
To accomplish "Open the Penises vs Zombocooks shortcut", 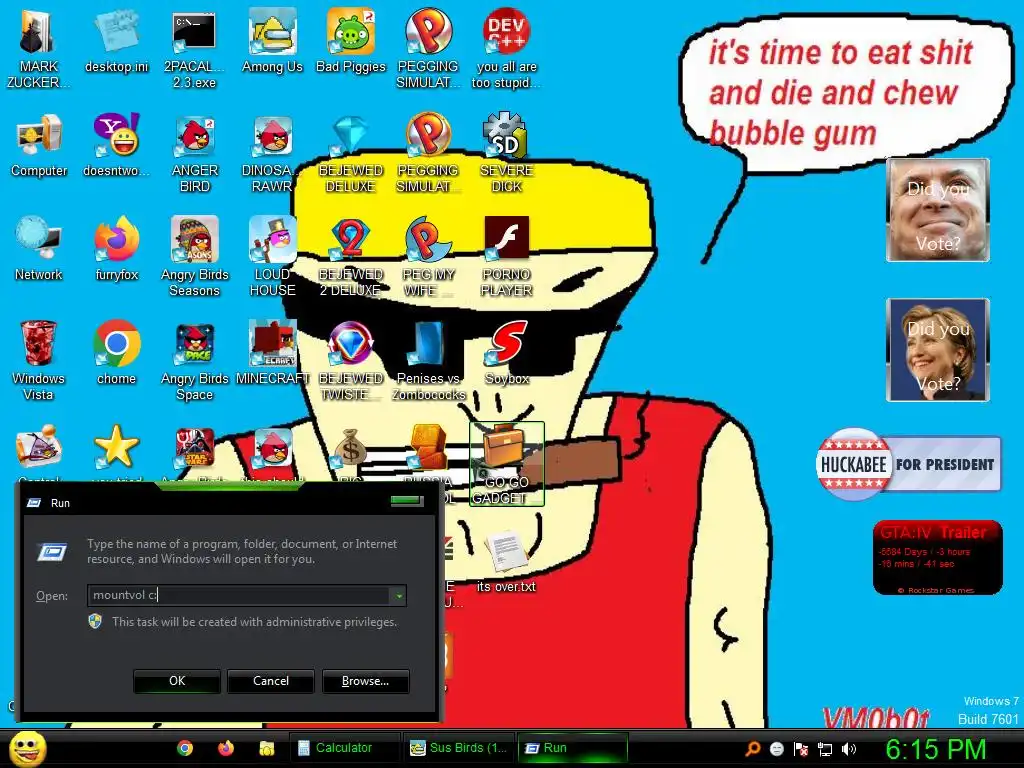I will (x=428, y=360).
